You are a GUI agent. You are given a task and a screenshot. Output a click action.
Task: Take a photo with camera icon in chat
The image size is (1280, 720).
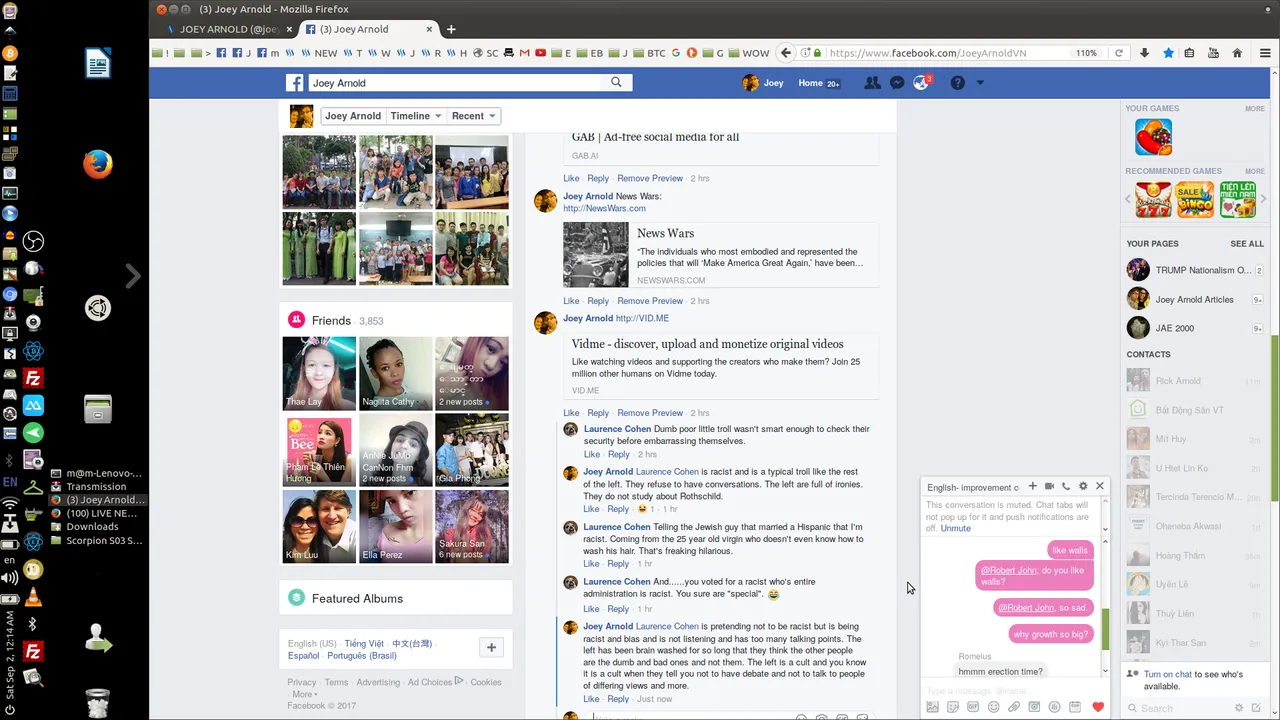click(x=1034, y=707)
